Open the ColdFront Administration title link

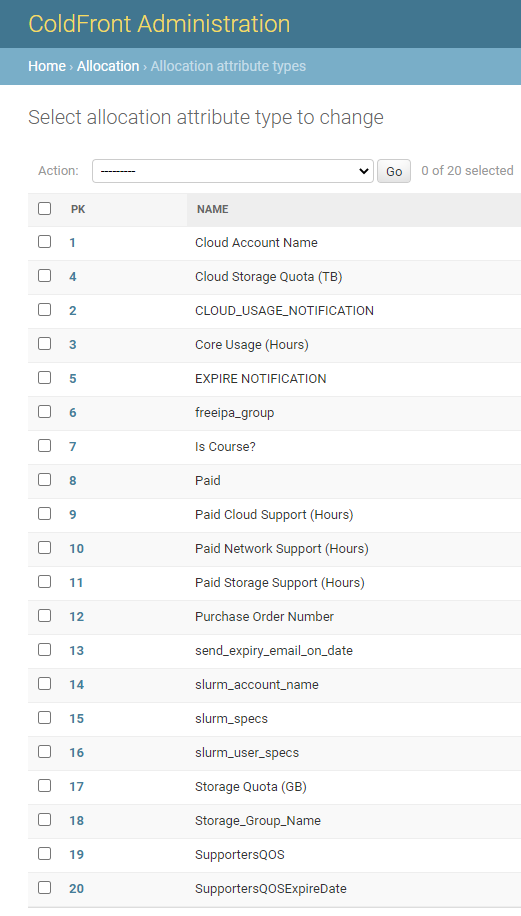[x=159, y=24]
